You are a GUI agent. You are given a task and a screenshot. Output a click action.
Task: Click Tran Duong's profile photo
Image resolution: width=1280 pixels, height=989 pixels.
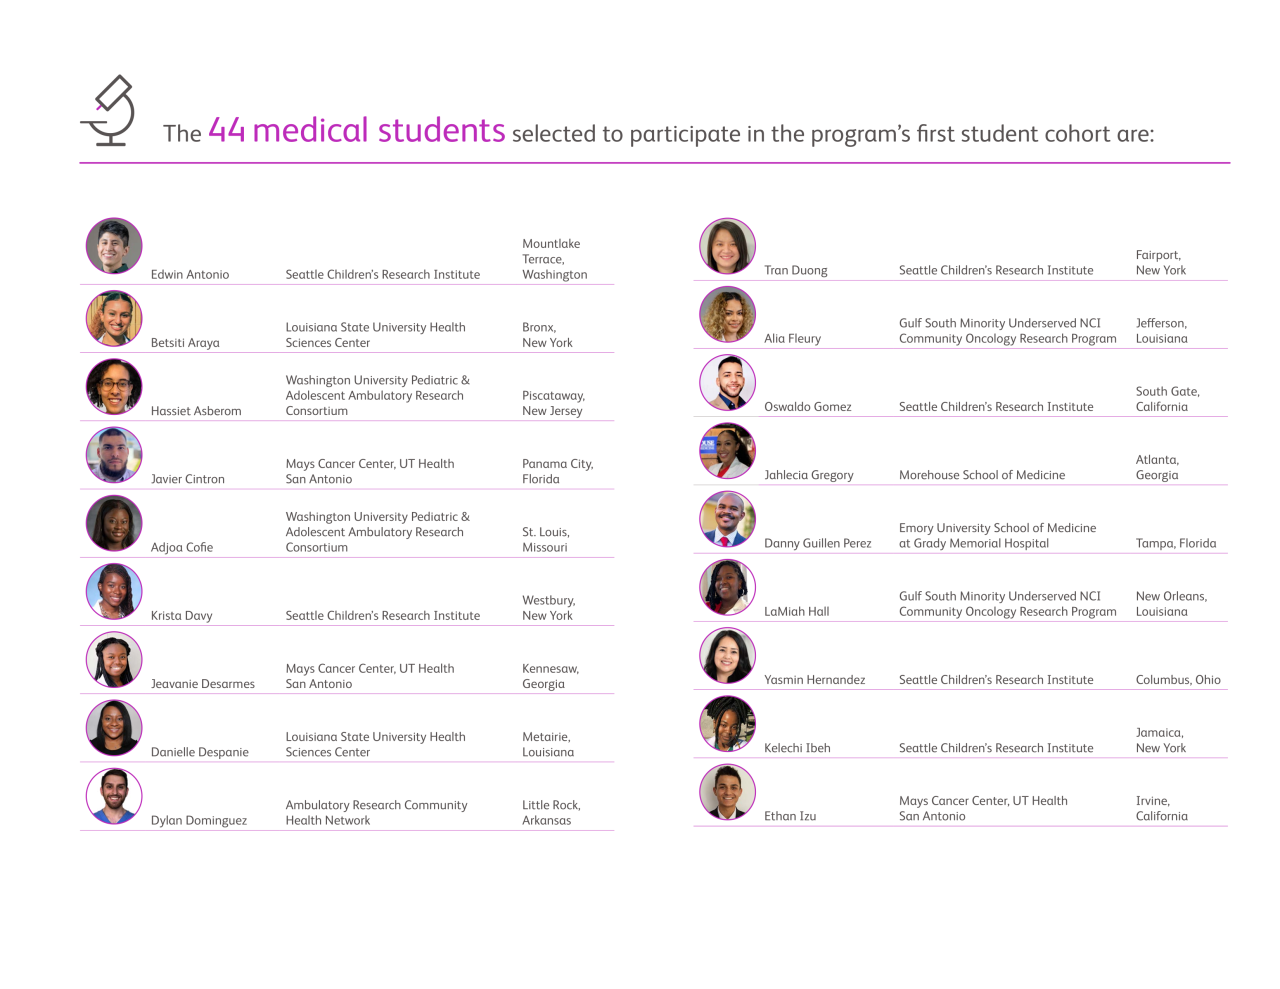727,246
